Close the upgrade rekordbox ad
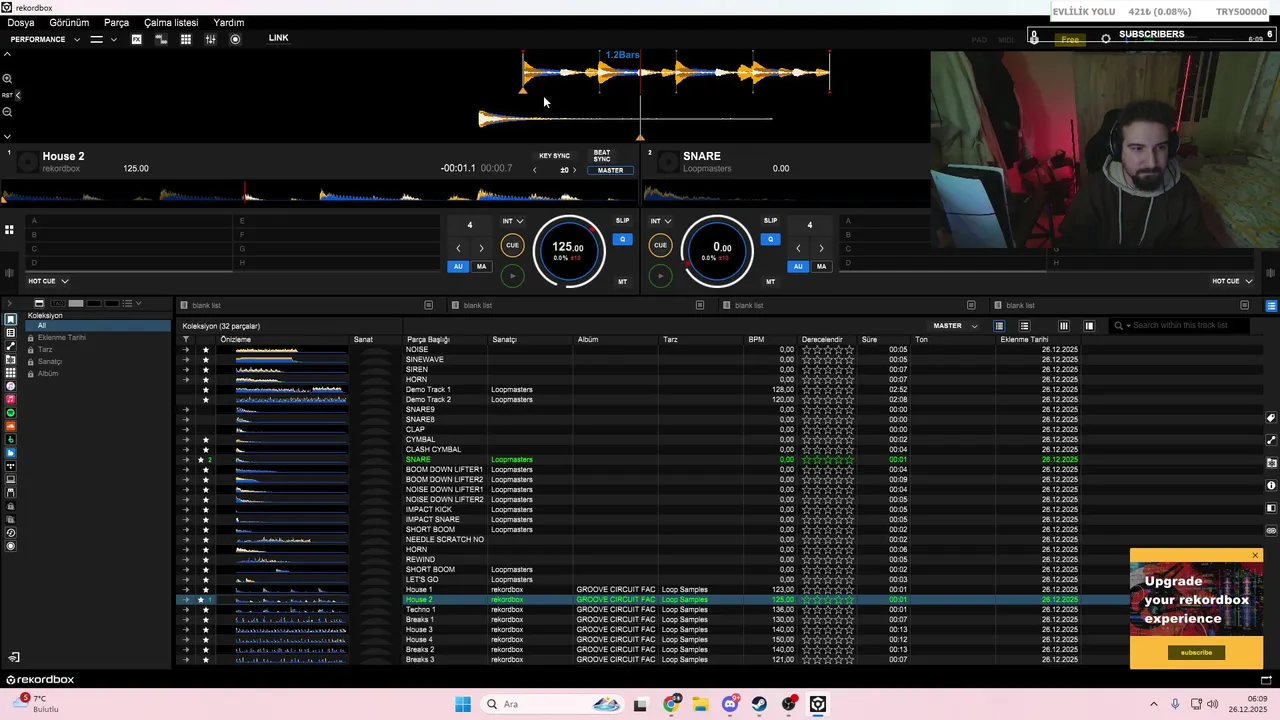1280x720 pixels. pos(1255,555)
